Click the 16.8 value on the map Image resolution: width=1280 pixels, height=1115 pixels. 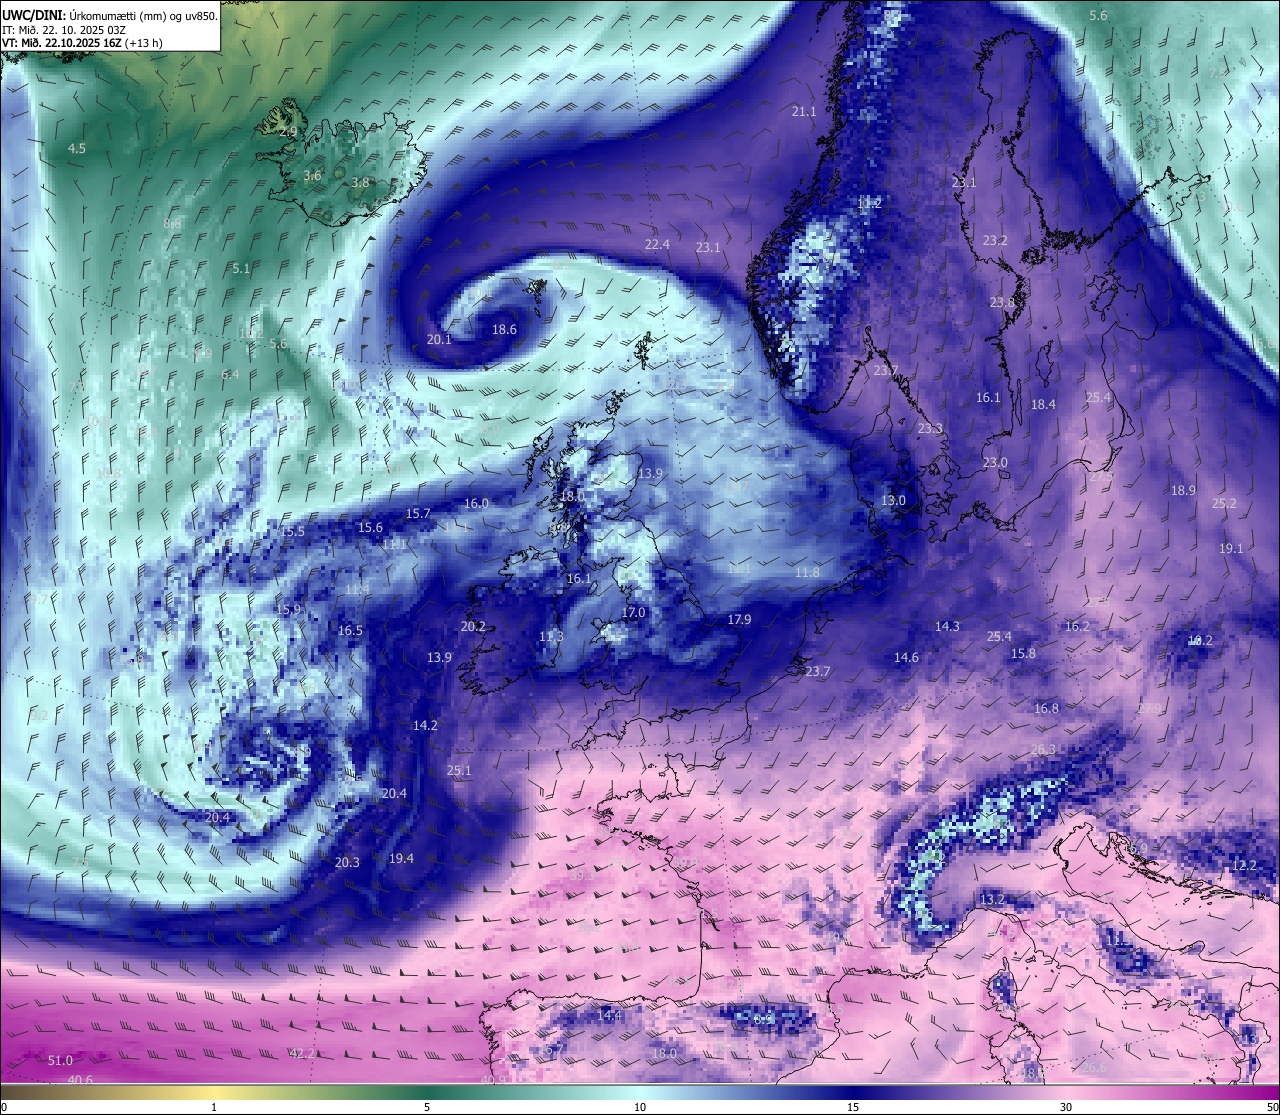(1046, 708)
